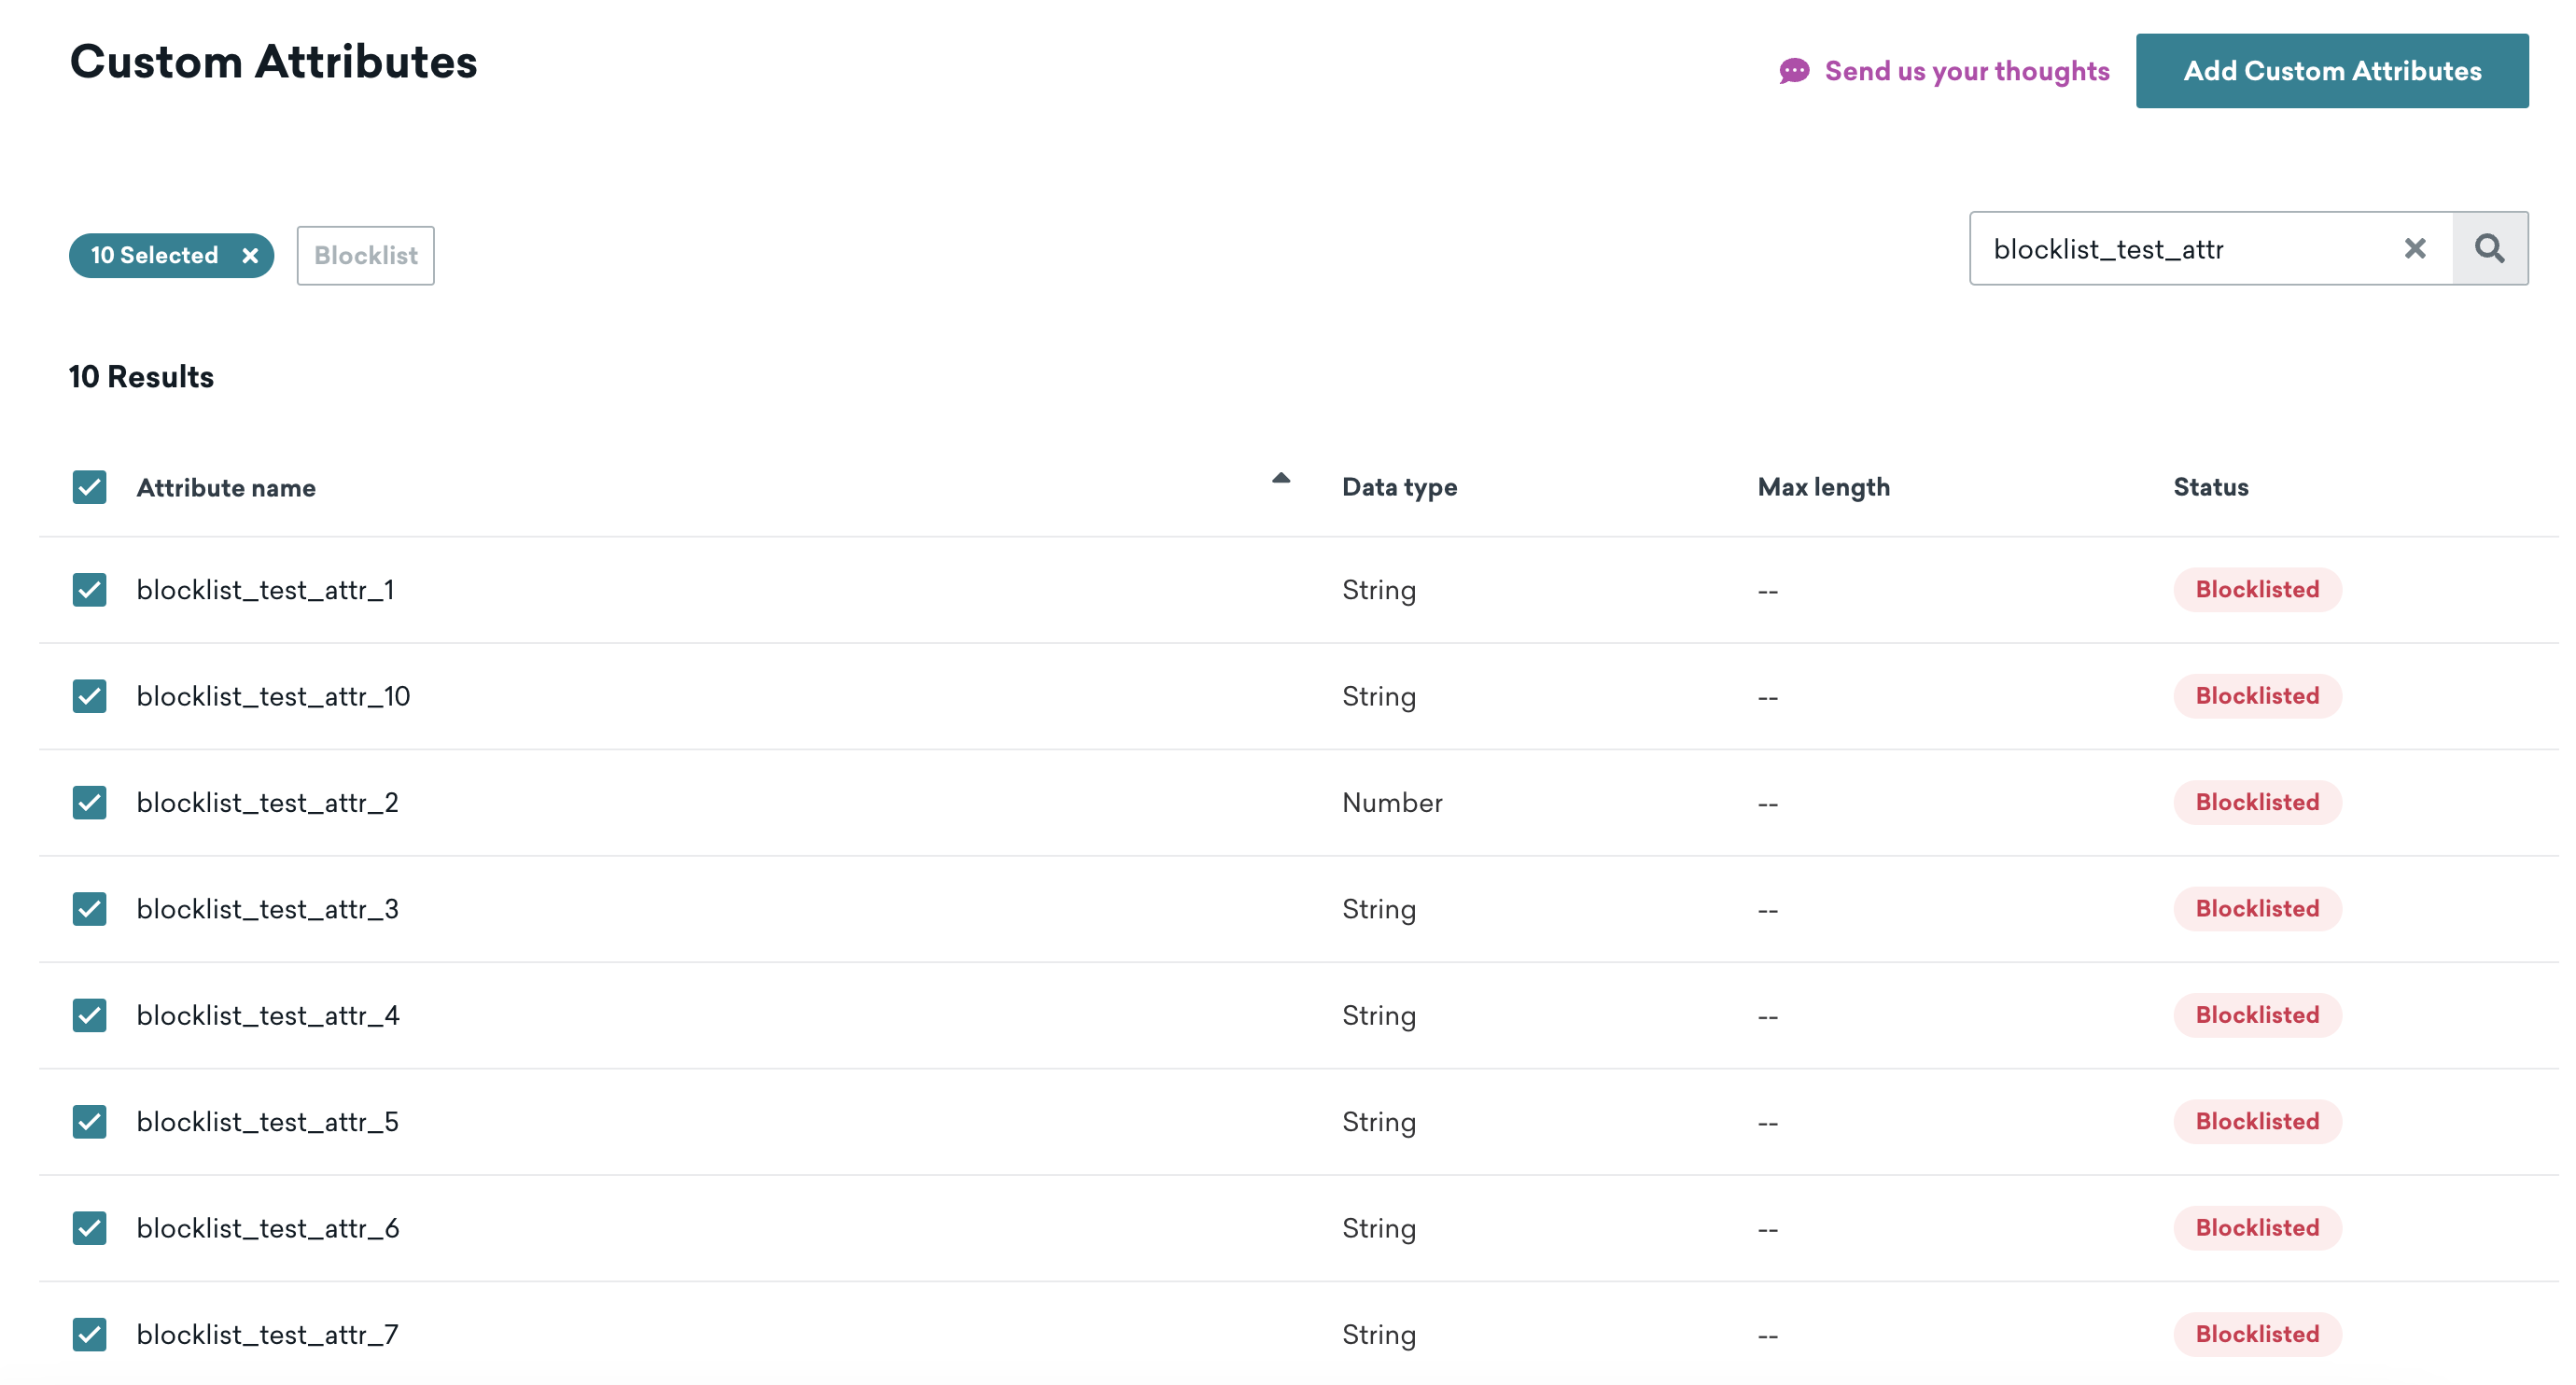Click the search magnifier icon
The image size is (2576, 1385).
2491,249
